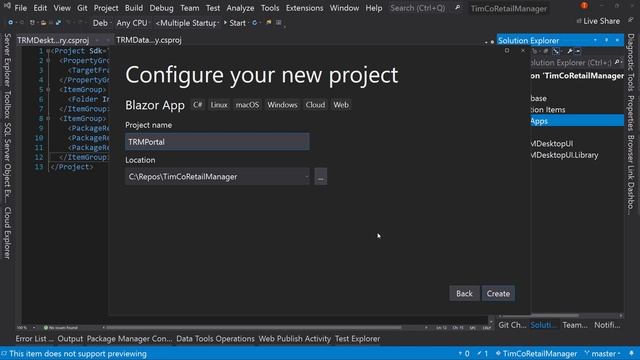The image size is (640, 360).
Task: Click the Cloud tag label
Action: point(315,105)
